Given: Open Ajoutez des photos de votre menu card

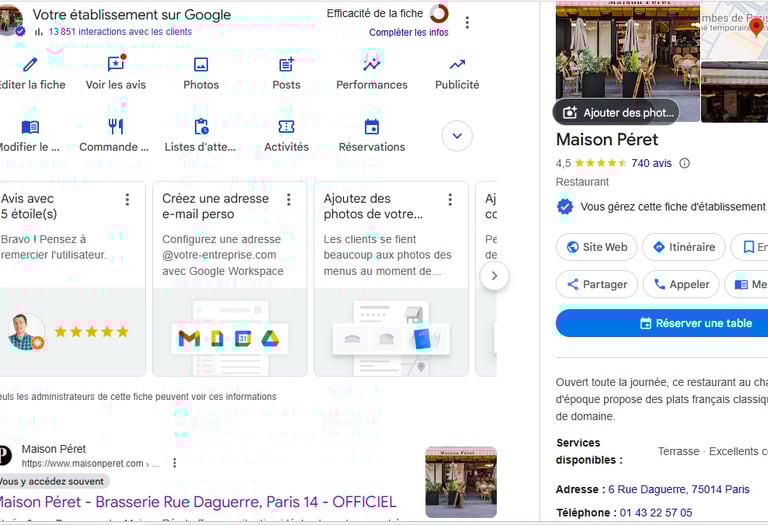Looking at the screenshot, I should (x=391, y=279).
